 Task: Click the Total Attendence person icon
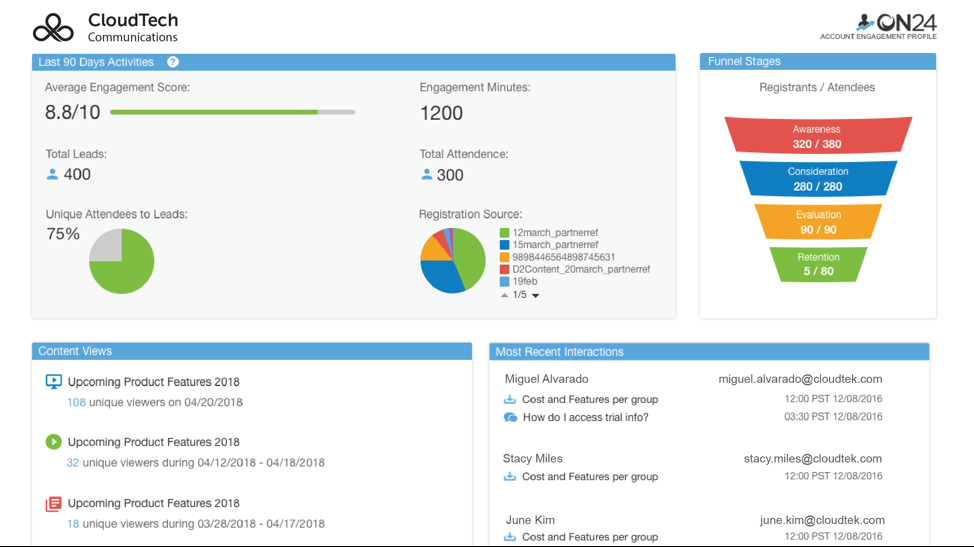tap(426, 174)
